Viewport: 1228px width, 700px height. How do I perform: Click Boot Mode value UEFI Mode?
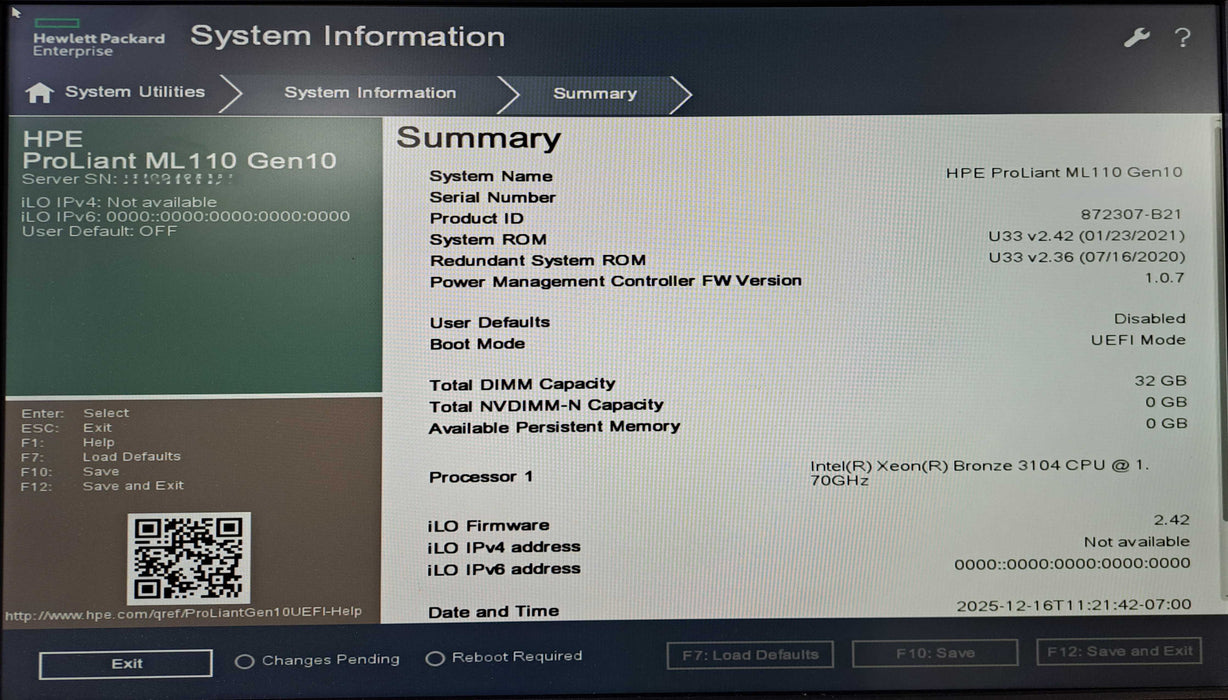tap(1138, 340)
